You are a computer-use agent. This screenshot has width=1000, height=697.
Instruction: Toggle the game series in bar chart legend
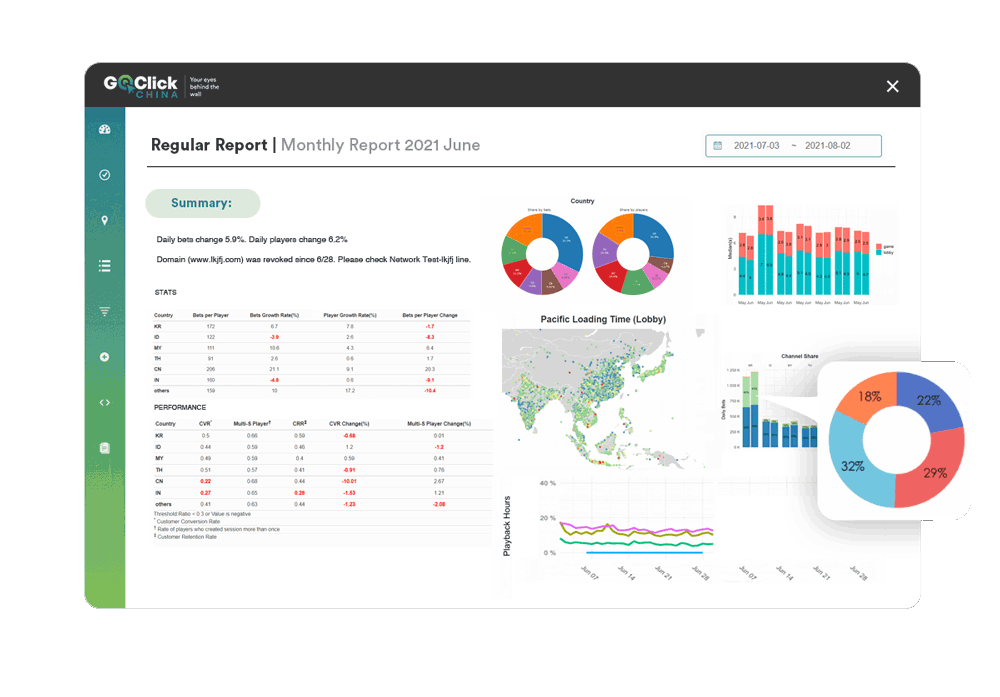[x=886, y=246]
